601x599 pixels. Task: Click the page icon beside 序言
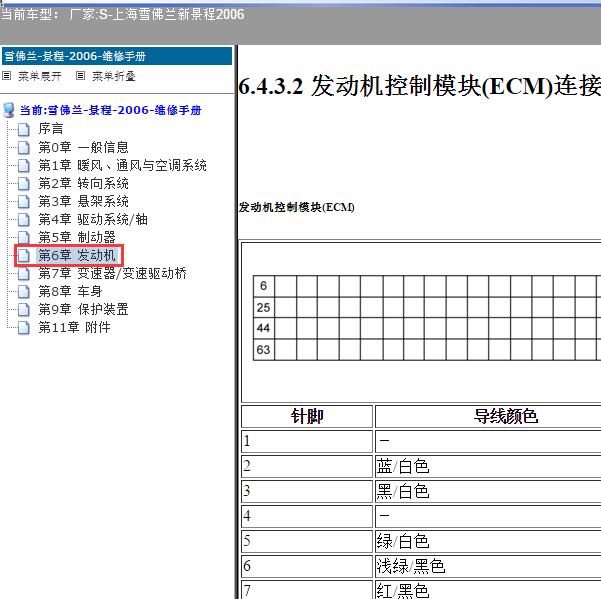pyautogui.click(x=24, y=129)
